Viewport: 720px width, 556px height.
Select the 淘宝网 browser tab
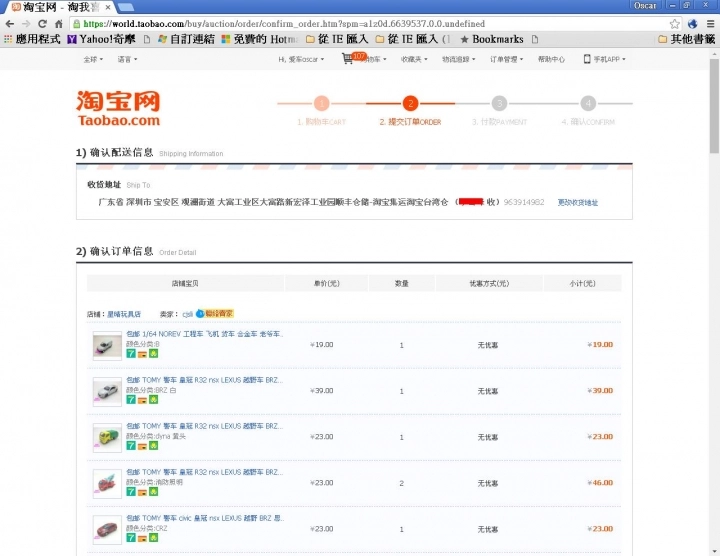pos(60,7)
